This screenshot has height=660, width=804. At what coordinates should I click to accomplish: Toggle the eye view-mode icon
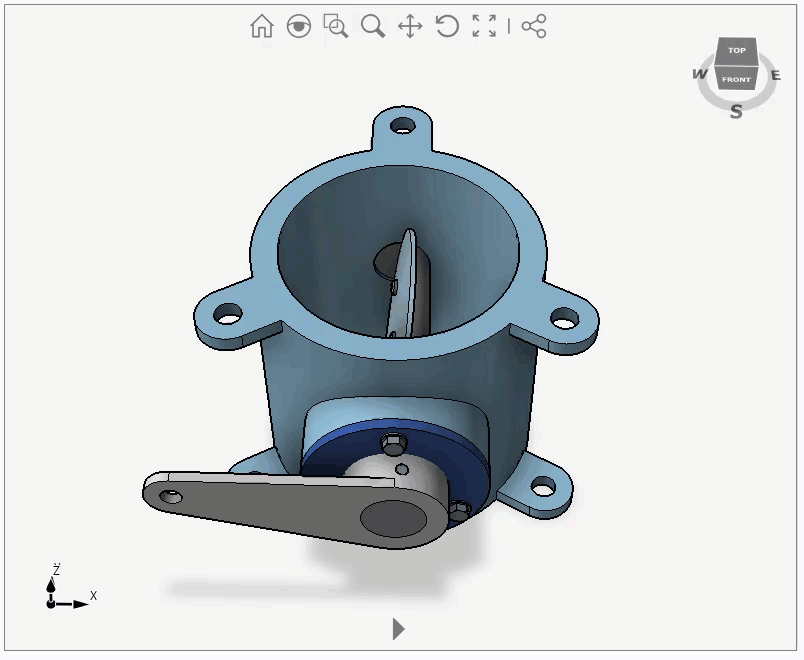click(x=298, y=26)
